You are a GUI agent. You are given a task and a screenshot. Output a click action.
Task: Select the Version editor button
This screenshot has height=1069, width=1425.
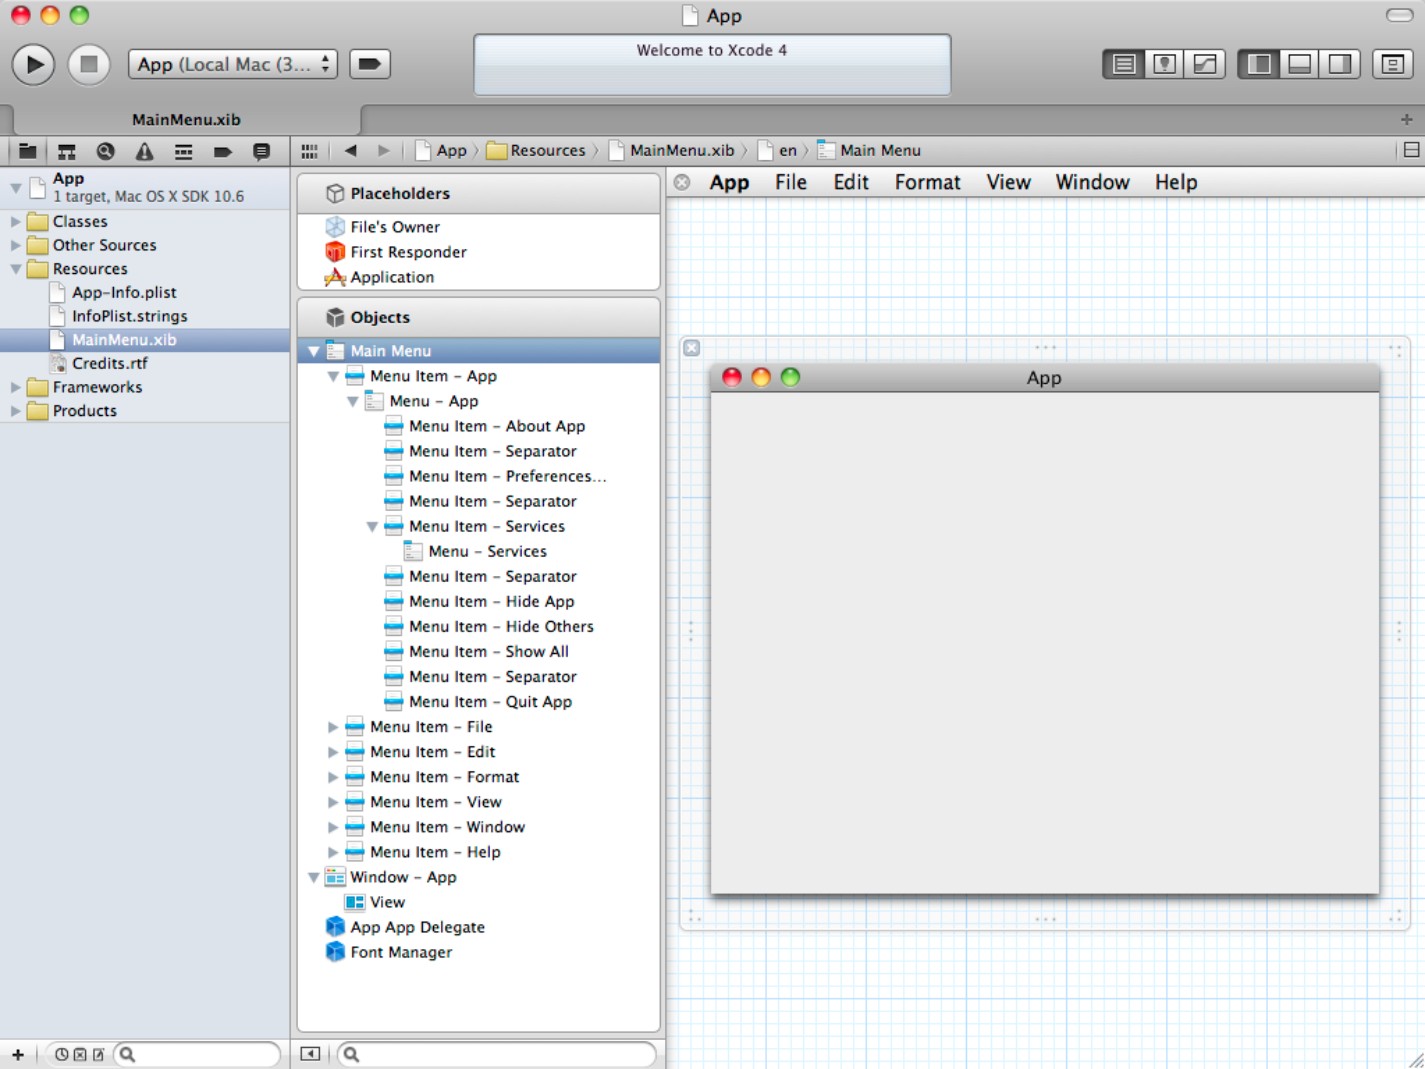[x=1205, y=64]
